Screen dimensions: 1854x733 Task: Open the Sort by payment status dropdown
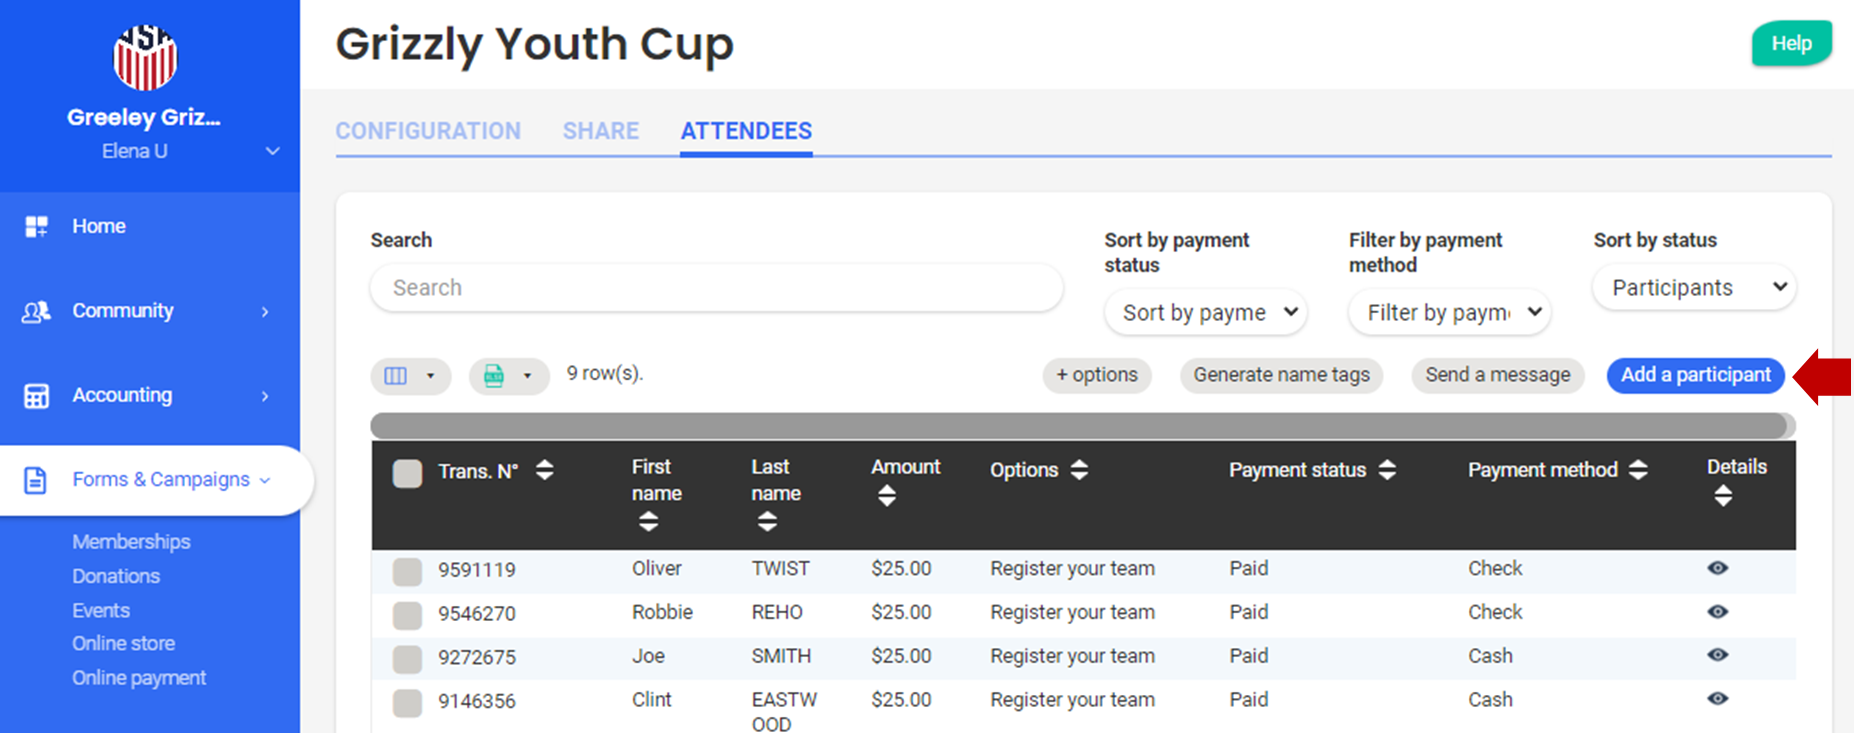[x=1205, y=313]
